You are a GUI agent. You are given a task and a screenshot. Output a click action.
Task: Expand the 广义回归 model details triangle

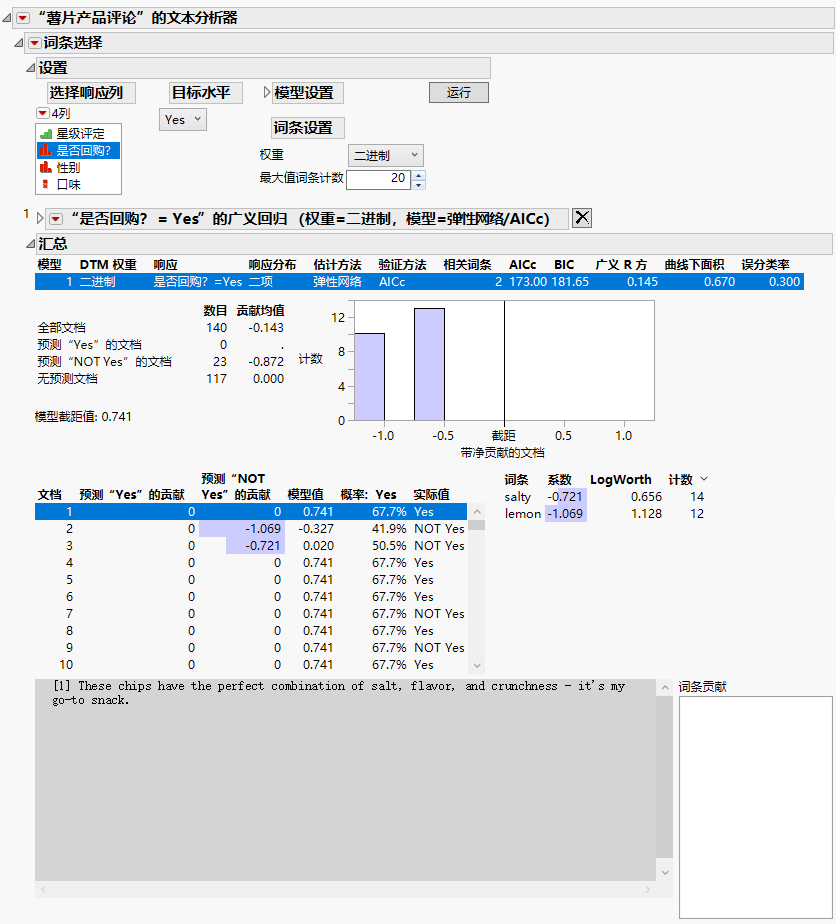pyautogui.click(x=40, y=219)
